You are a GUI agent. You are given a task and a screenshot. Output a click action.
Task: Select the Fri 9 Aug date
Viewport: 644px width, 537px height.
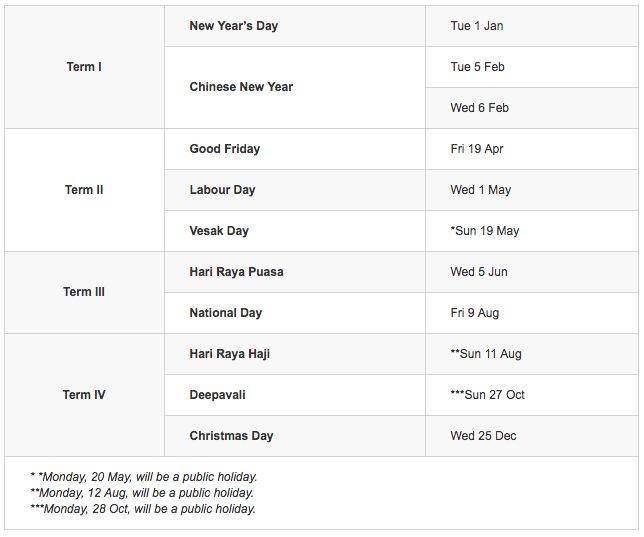point(474,313)
